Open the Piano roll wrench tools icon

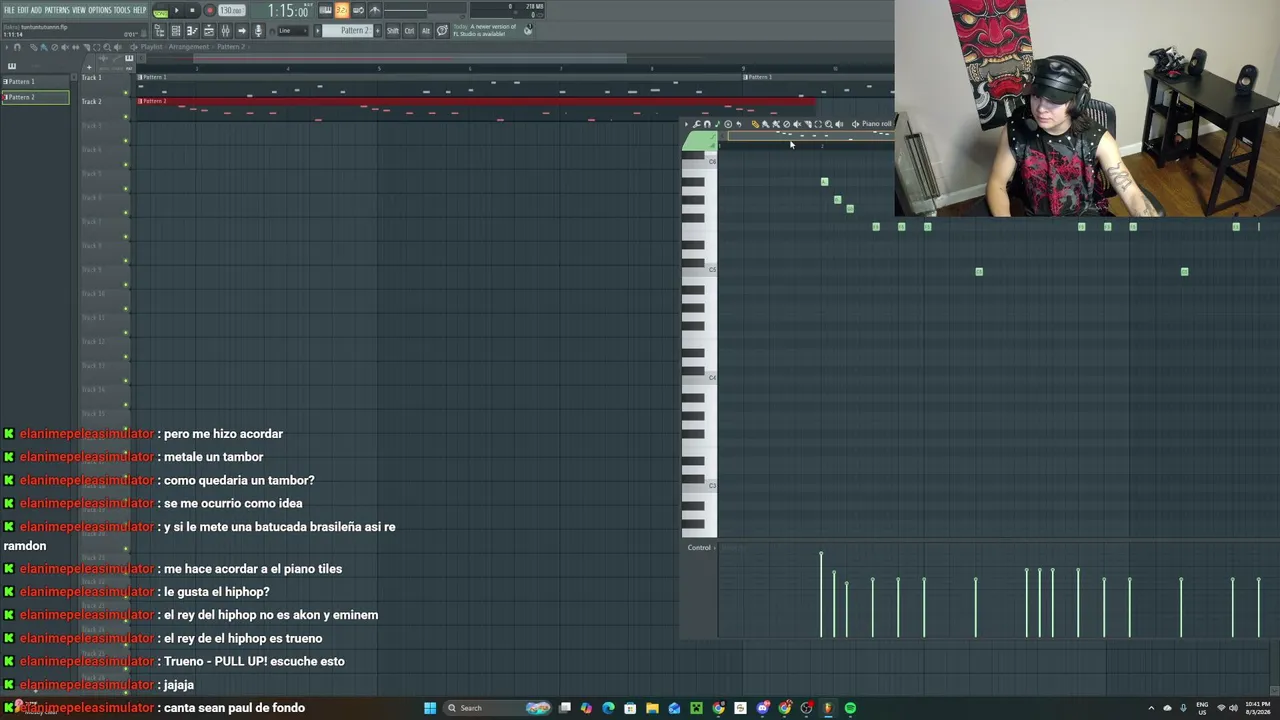697,124
